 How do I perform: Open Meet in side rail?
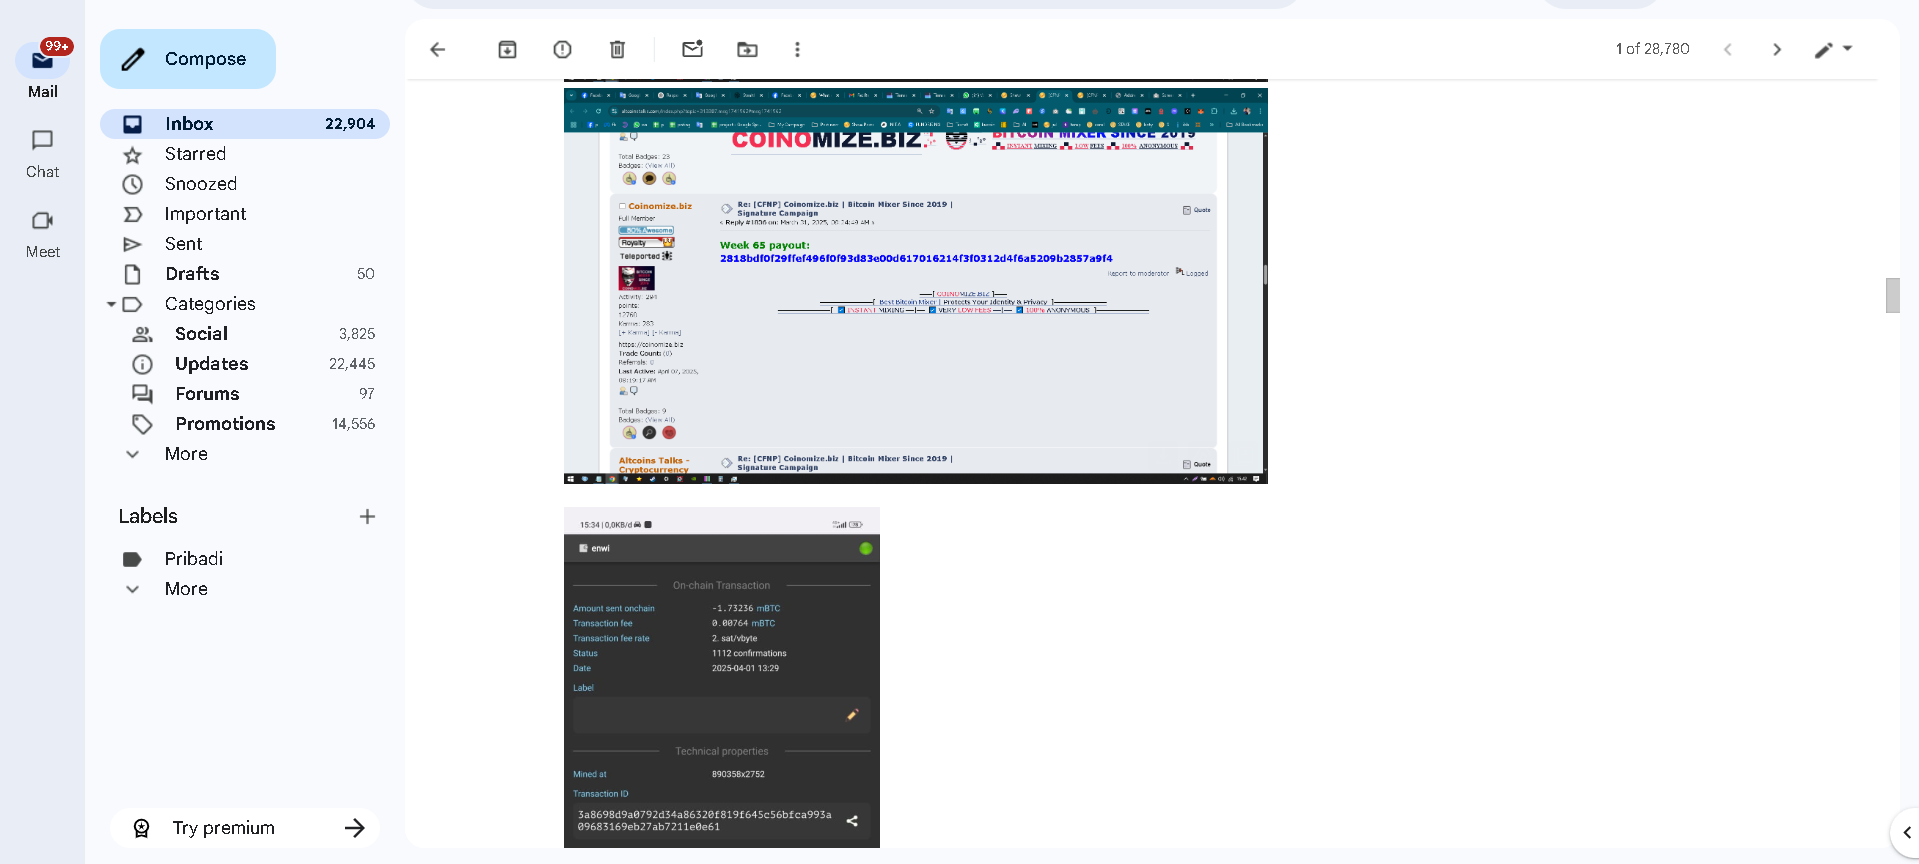[x=42, y=234]
